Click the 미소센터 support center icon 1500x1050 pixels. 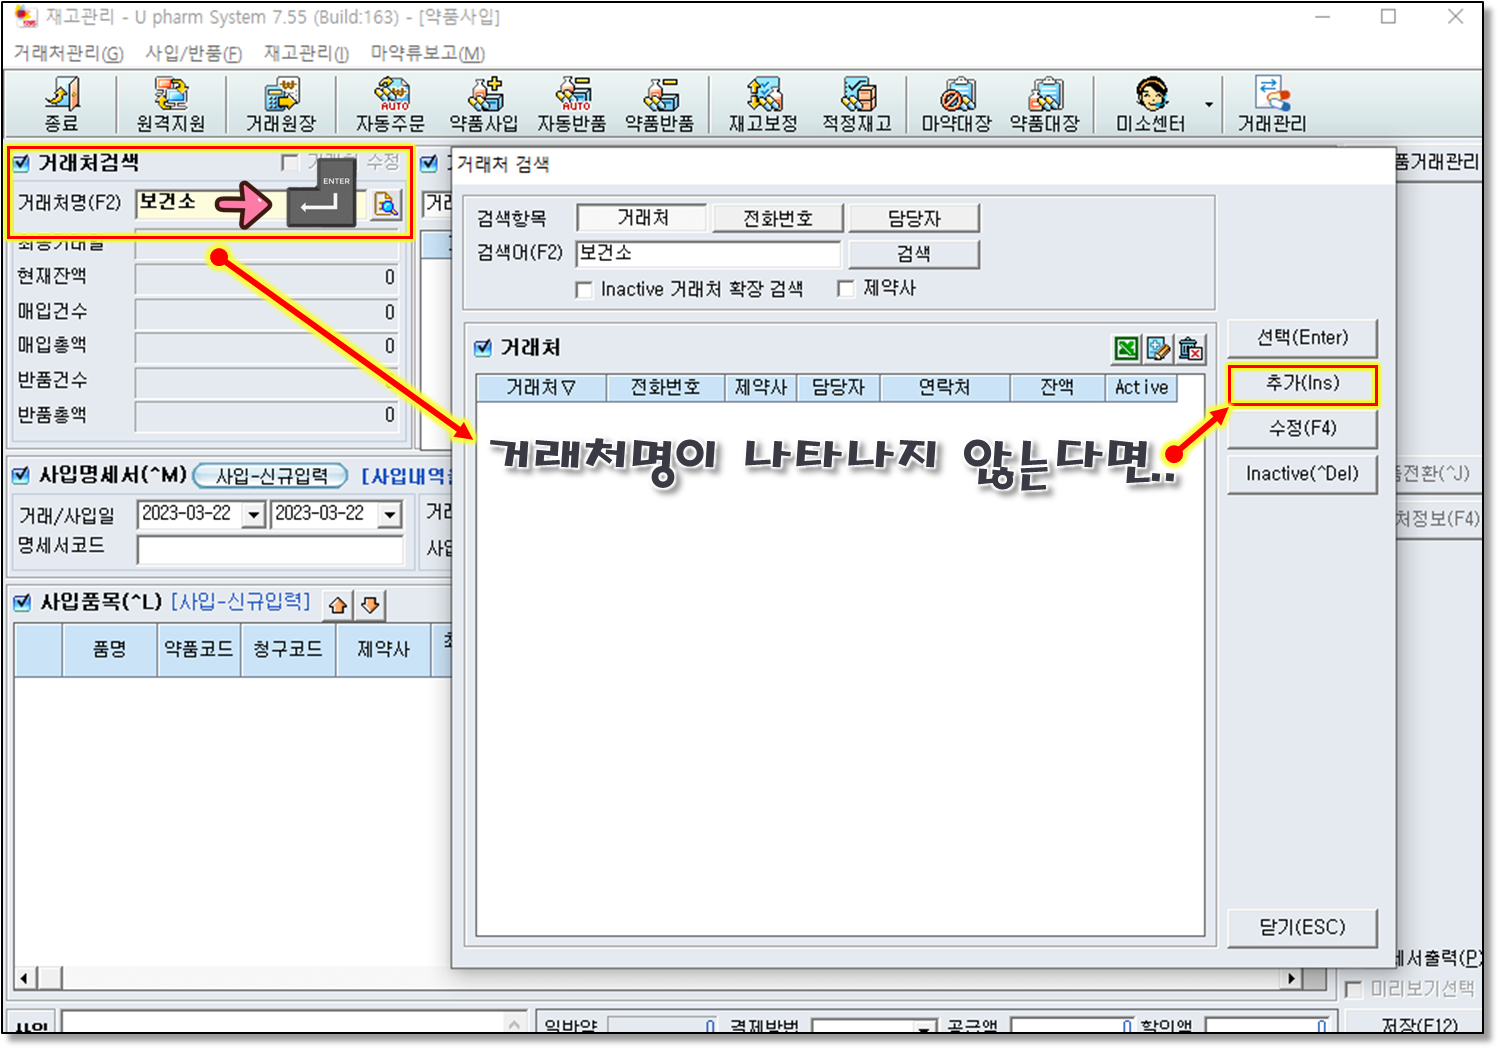click(1150, 104)
